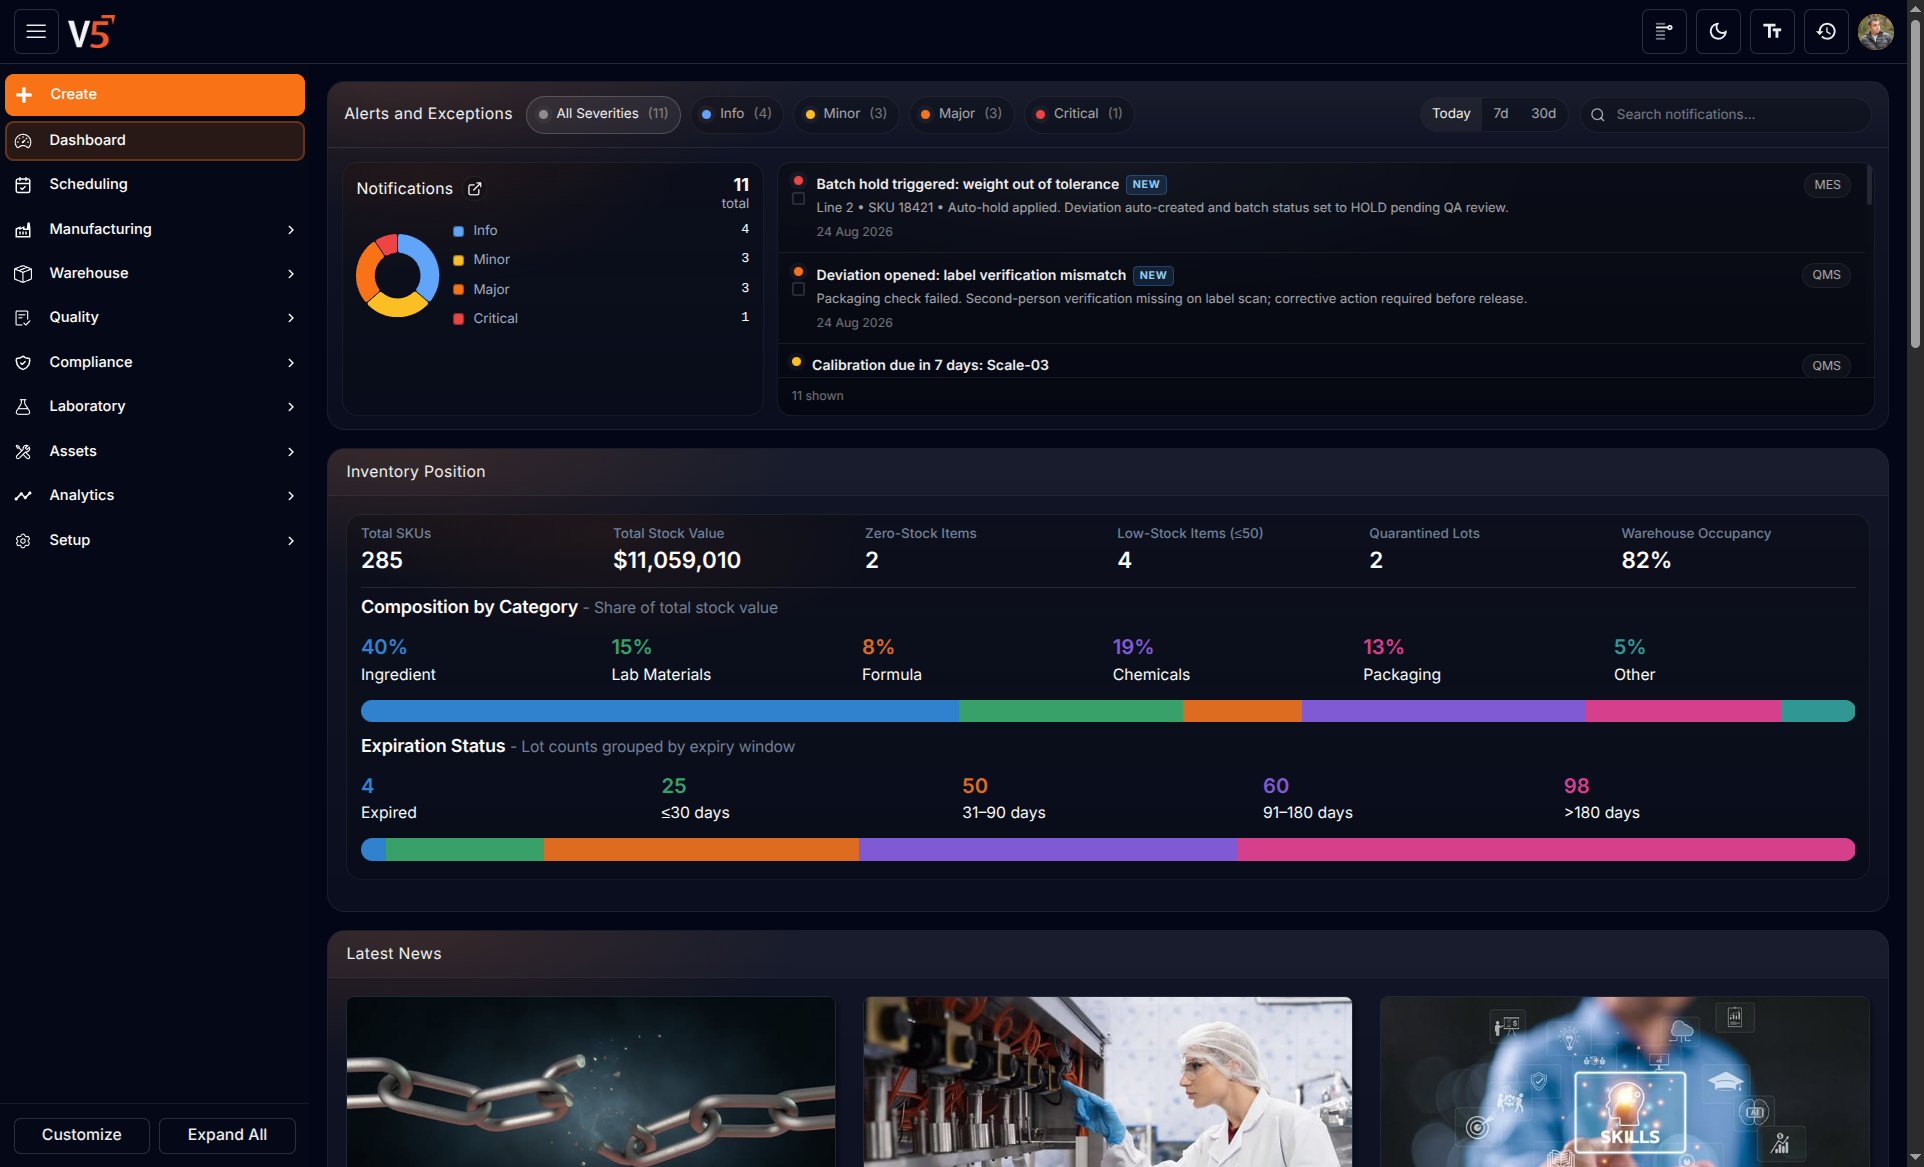Click the Manufacturing factory icon
1924x1167 pixels.
(x=23, y=230)
